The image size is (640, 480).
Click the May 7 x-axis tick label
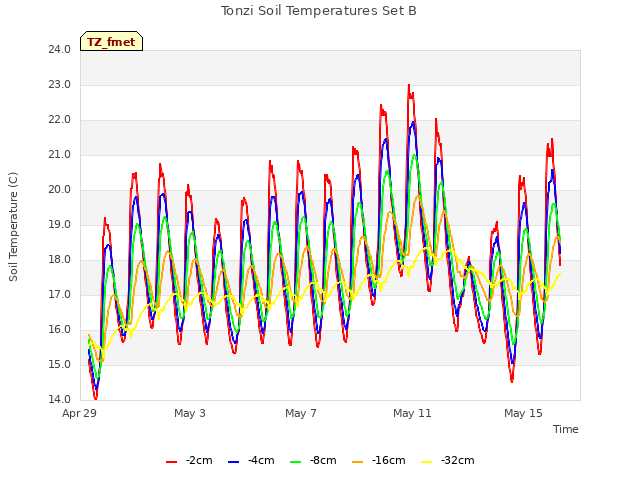pos(301,413)
